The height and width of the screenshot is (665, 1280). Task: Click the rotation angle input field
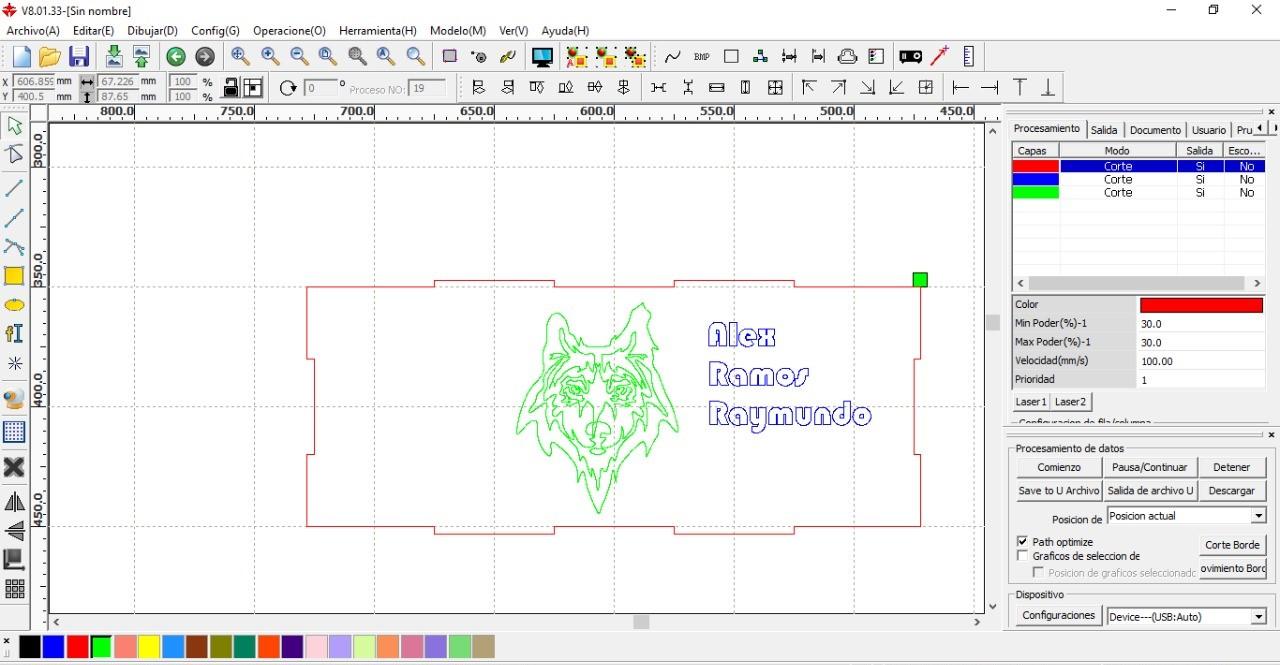(x=321, y=88)
